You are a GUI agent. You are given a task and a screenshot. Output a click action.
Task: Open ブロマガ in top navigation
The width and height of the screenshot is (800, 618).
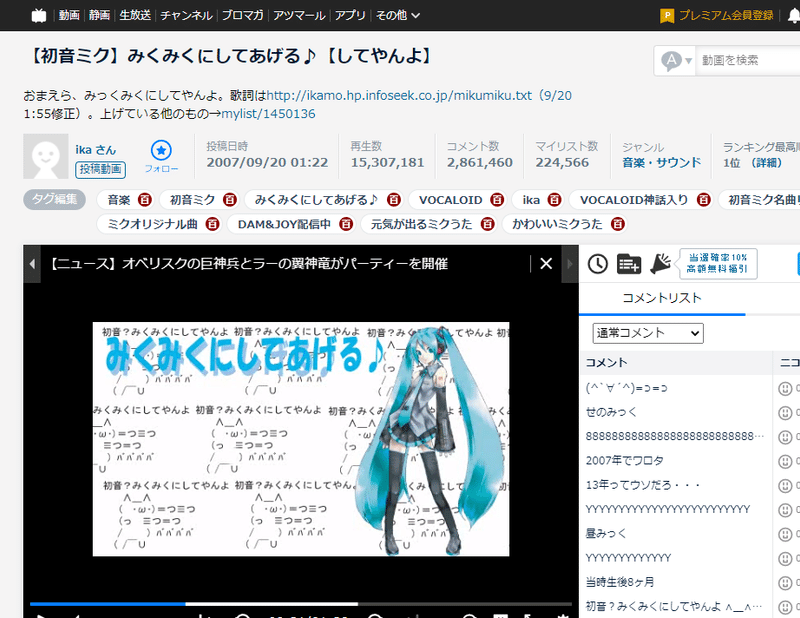(x=242, y=15)
